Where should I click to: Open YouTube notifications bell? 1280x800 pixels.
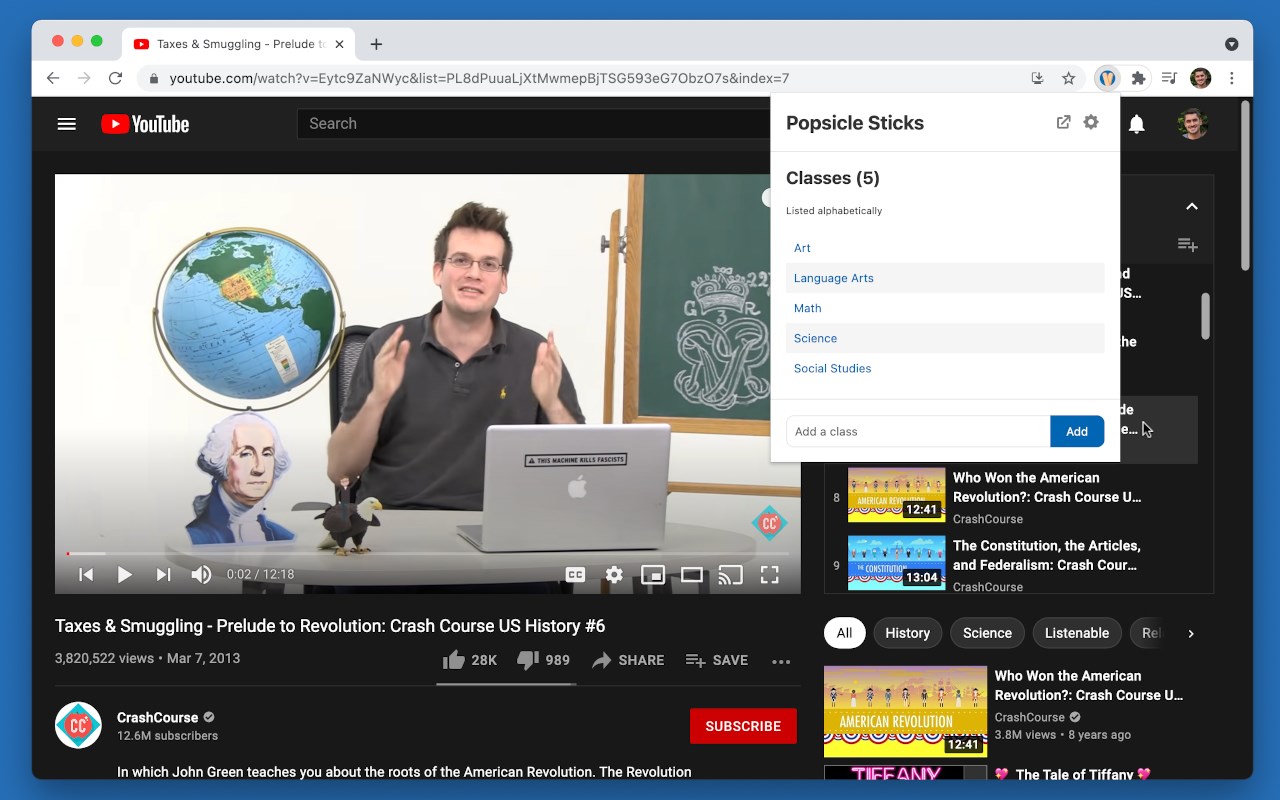click(1137, 124)
